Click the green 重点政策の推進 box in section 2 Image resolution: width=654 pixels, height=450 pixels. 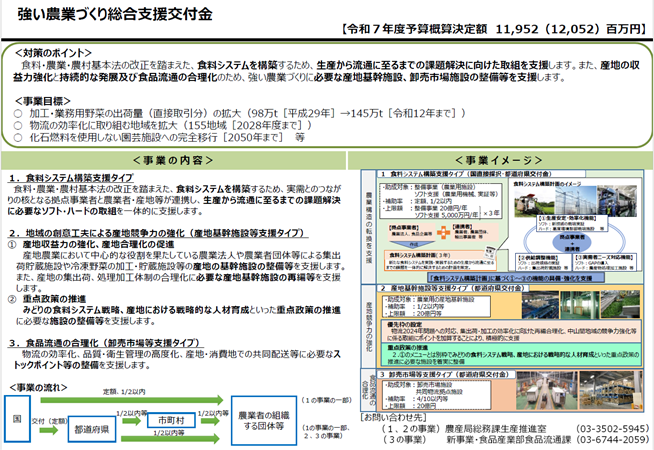(511, 354)
